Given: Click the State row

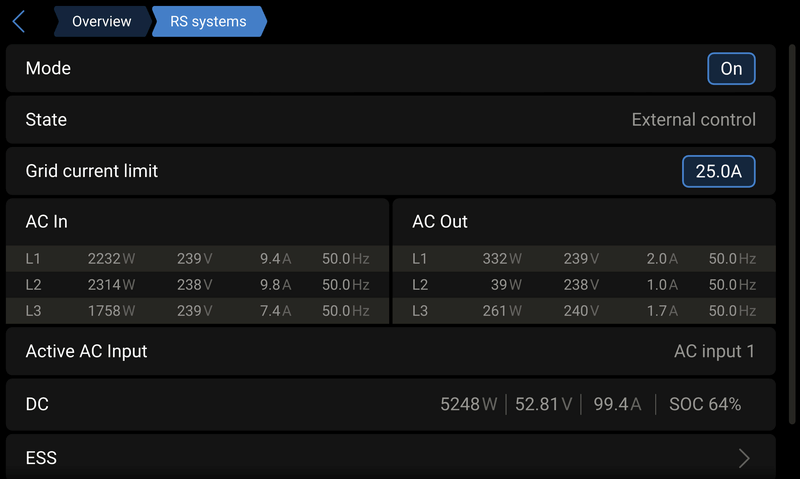Looking at the screenshot, I should [390, 120].
